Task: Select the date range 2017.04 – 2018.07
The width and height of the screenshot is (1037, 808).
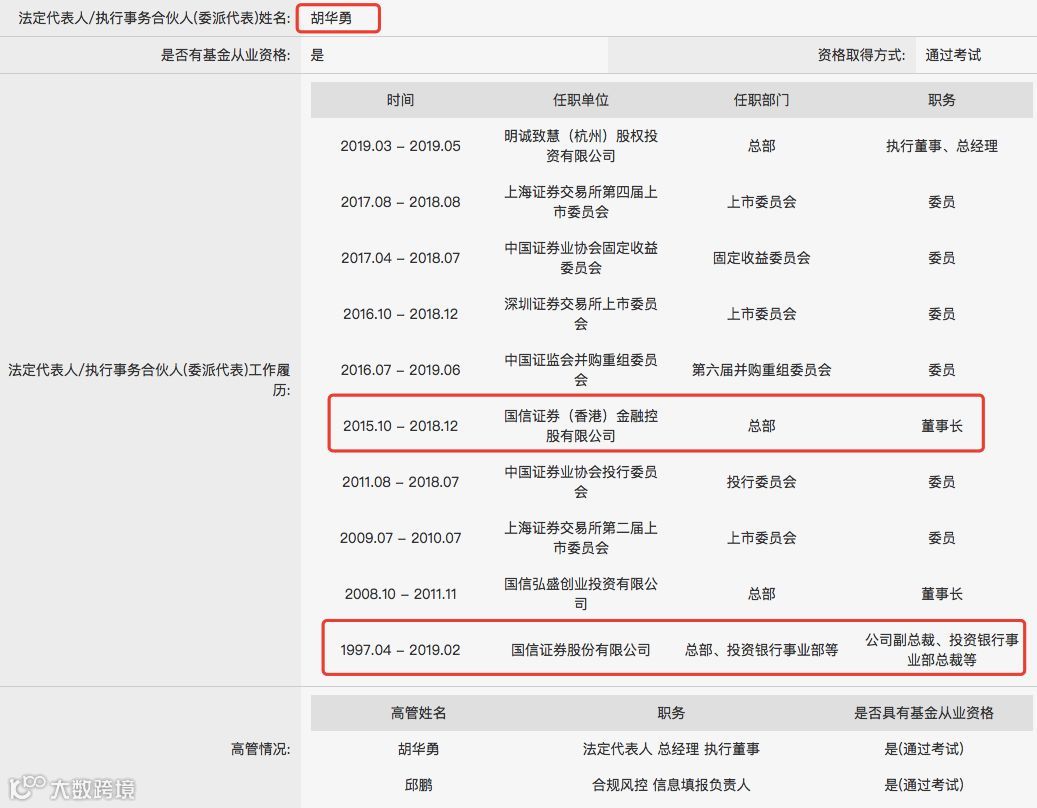Action: pos(400,258)
